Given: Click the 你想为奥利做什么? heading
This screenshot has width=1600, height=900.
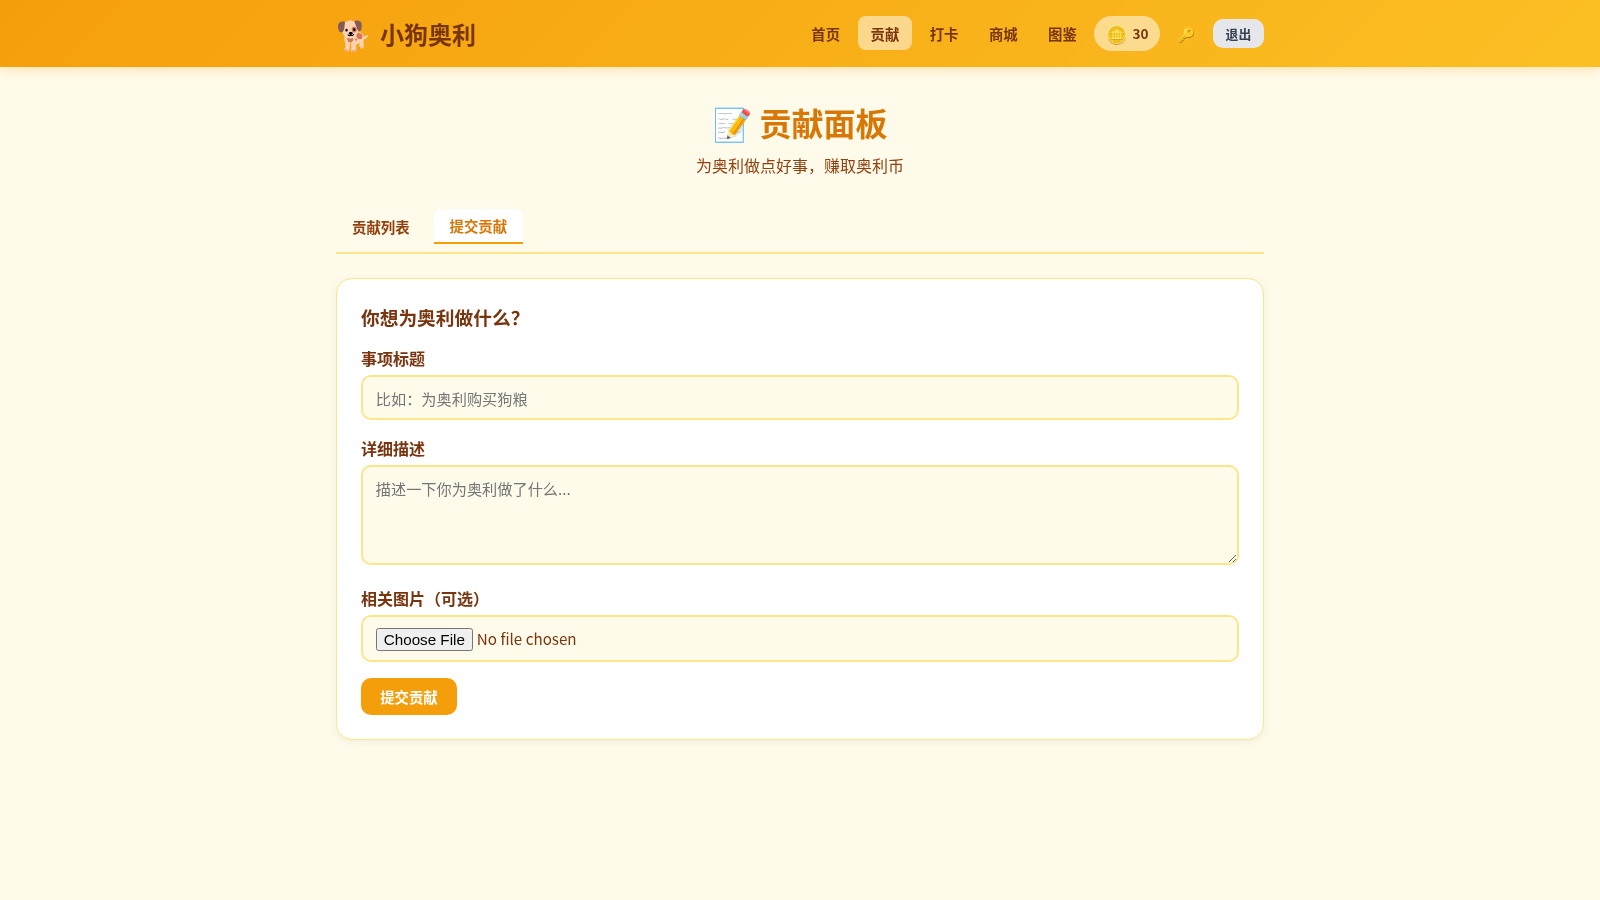Looking at the screenshot, I should tap(441, 318).
